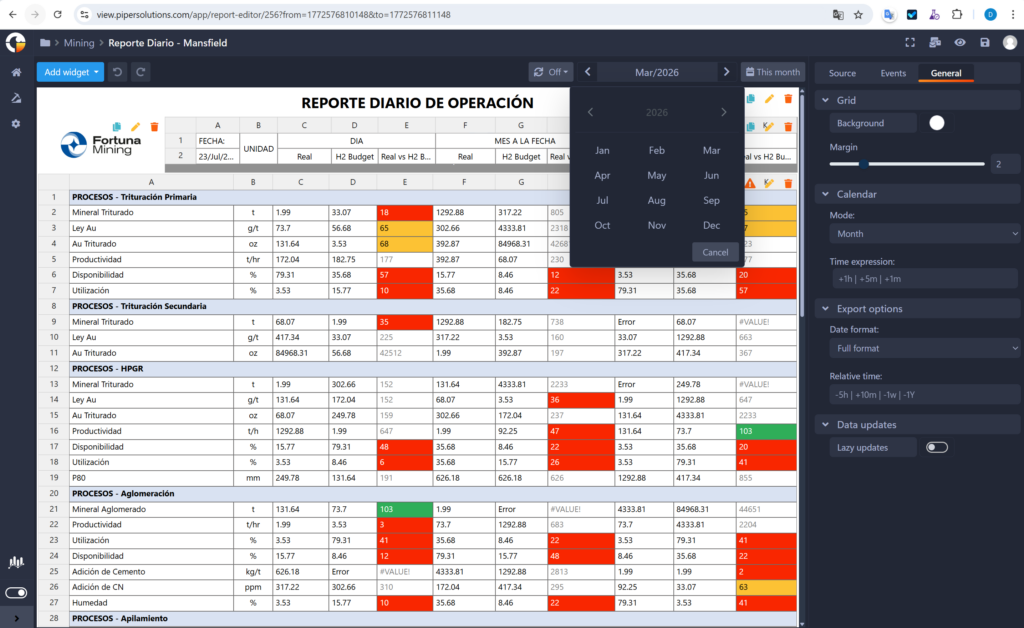
Task: Click Cancel in the month picker
Action: tap(715, 252)
